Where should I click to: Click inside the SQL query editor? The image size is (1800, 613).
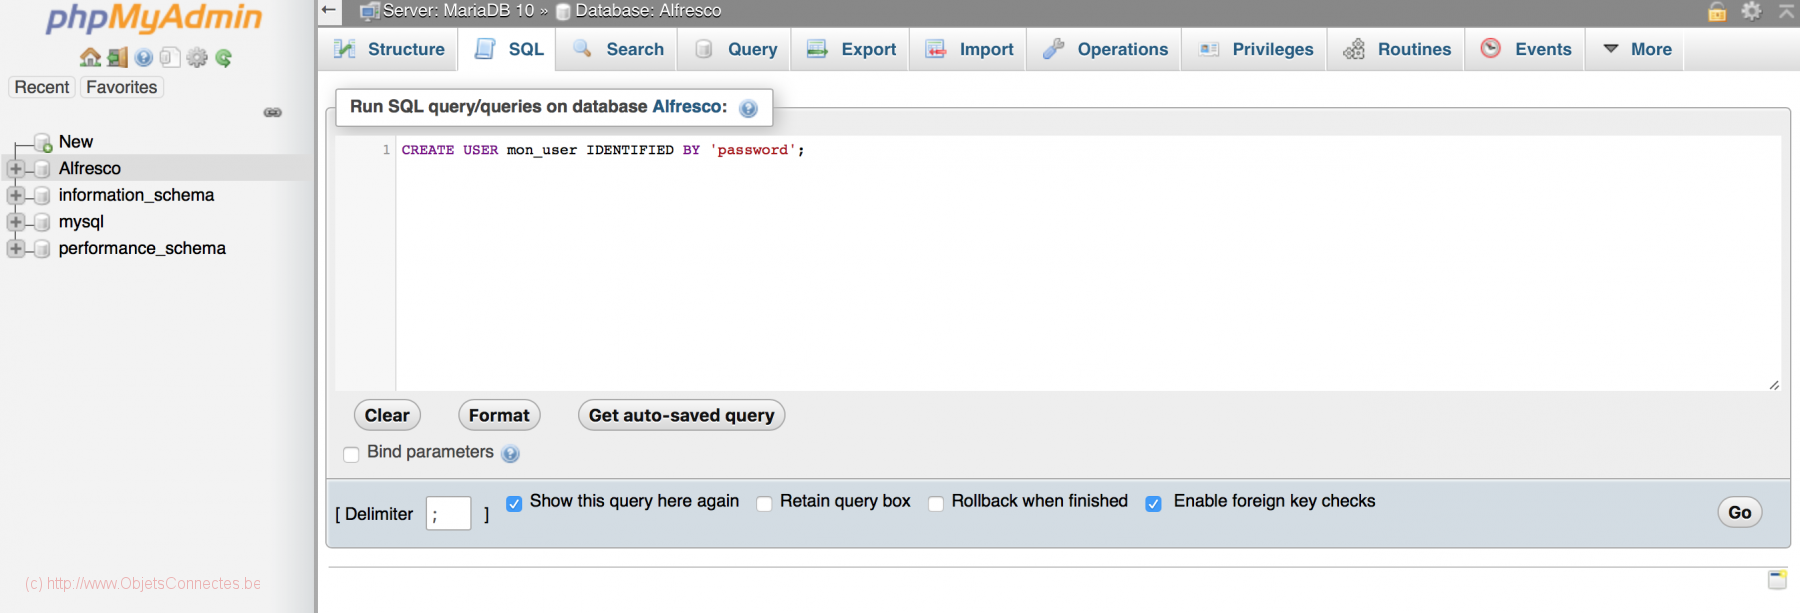click(1088, 263)
